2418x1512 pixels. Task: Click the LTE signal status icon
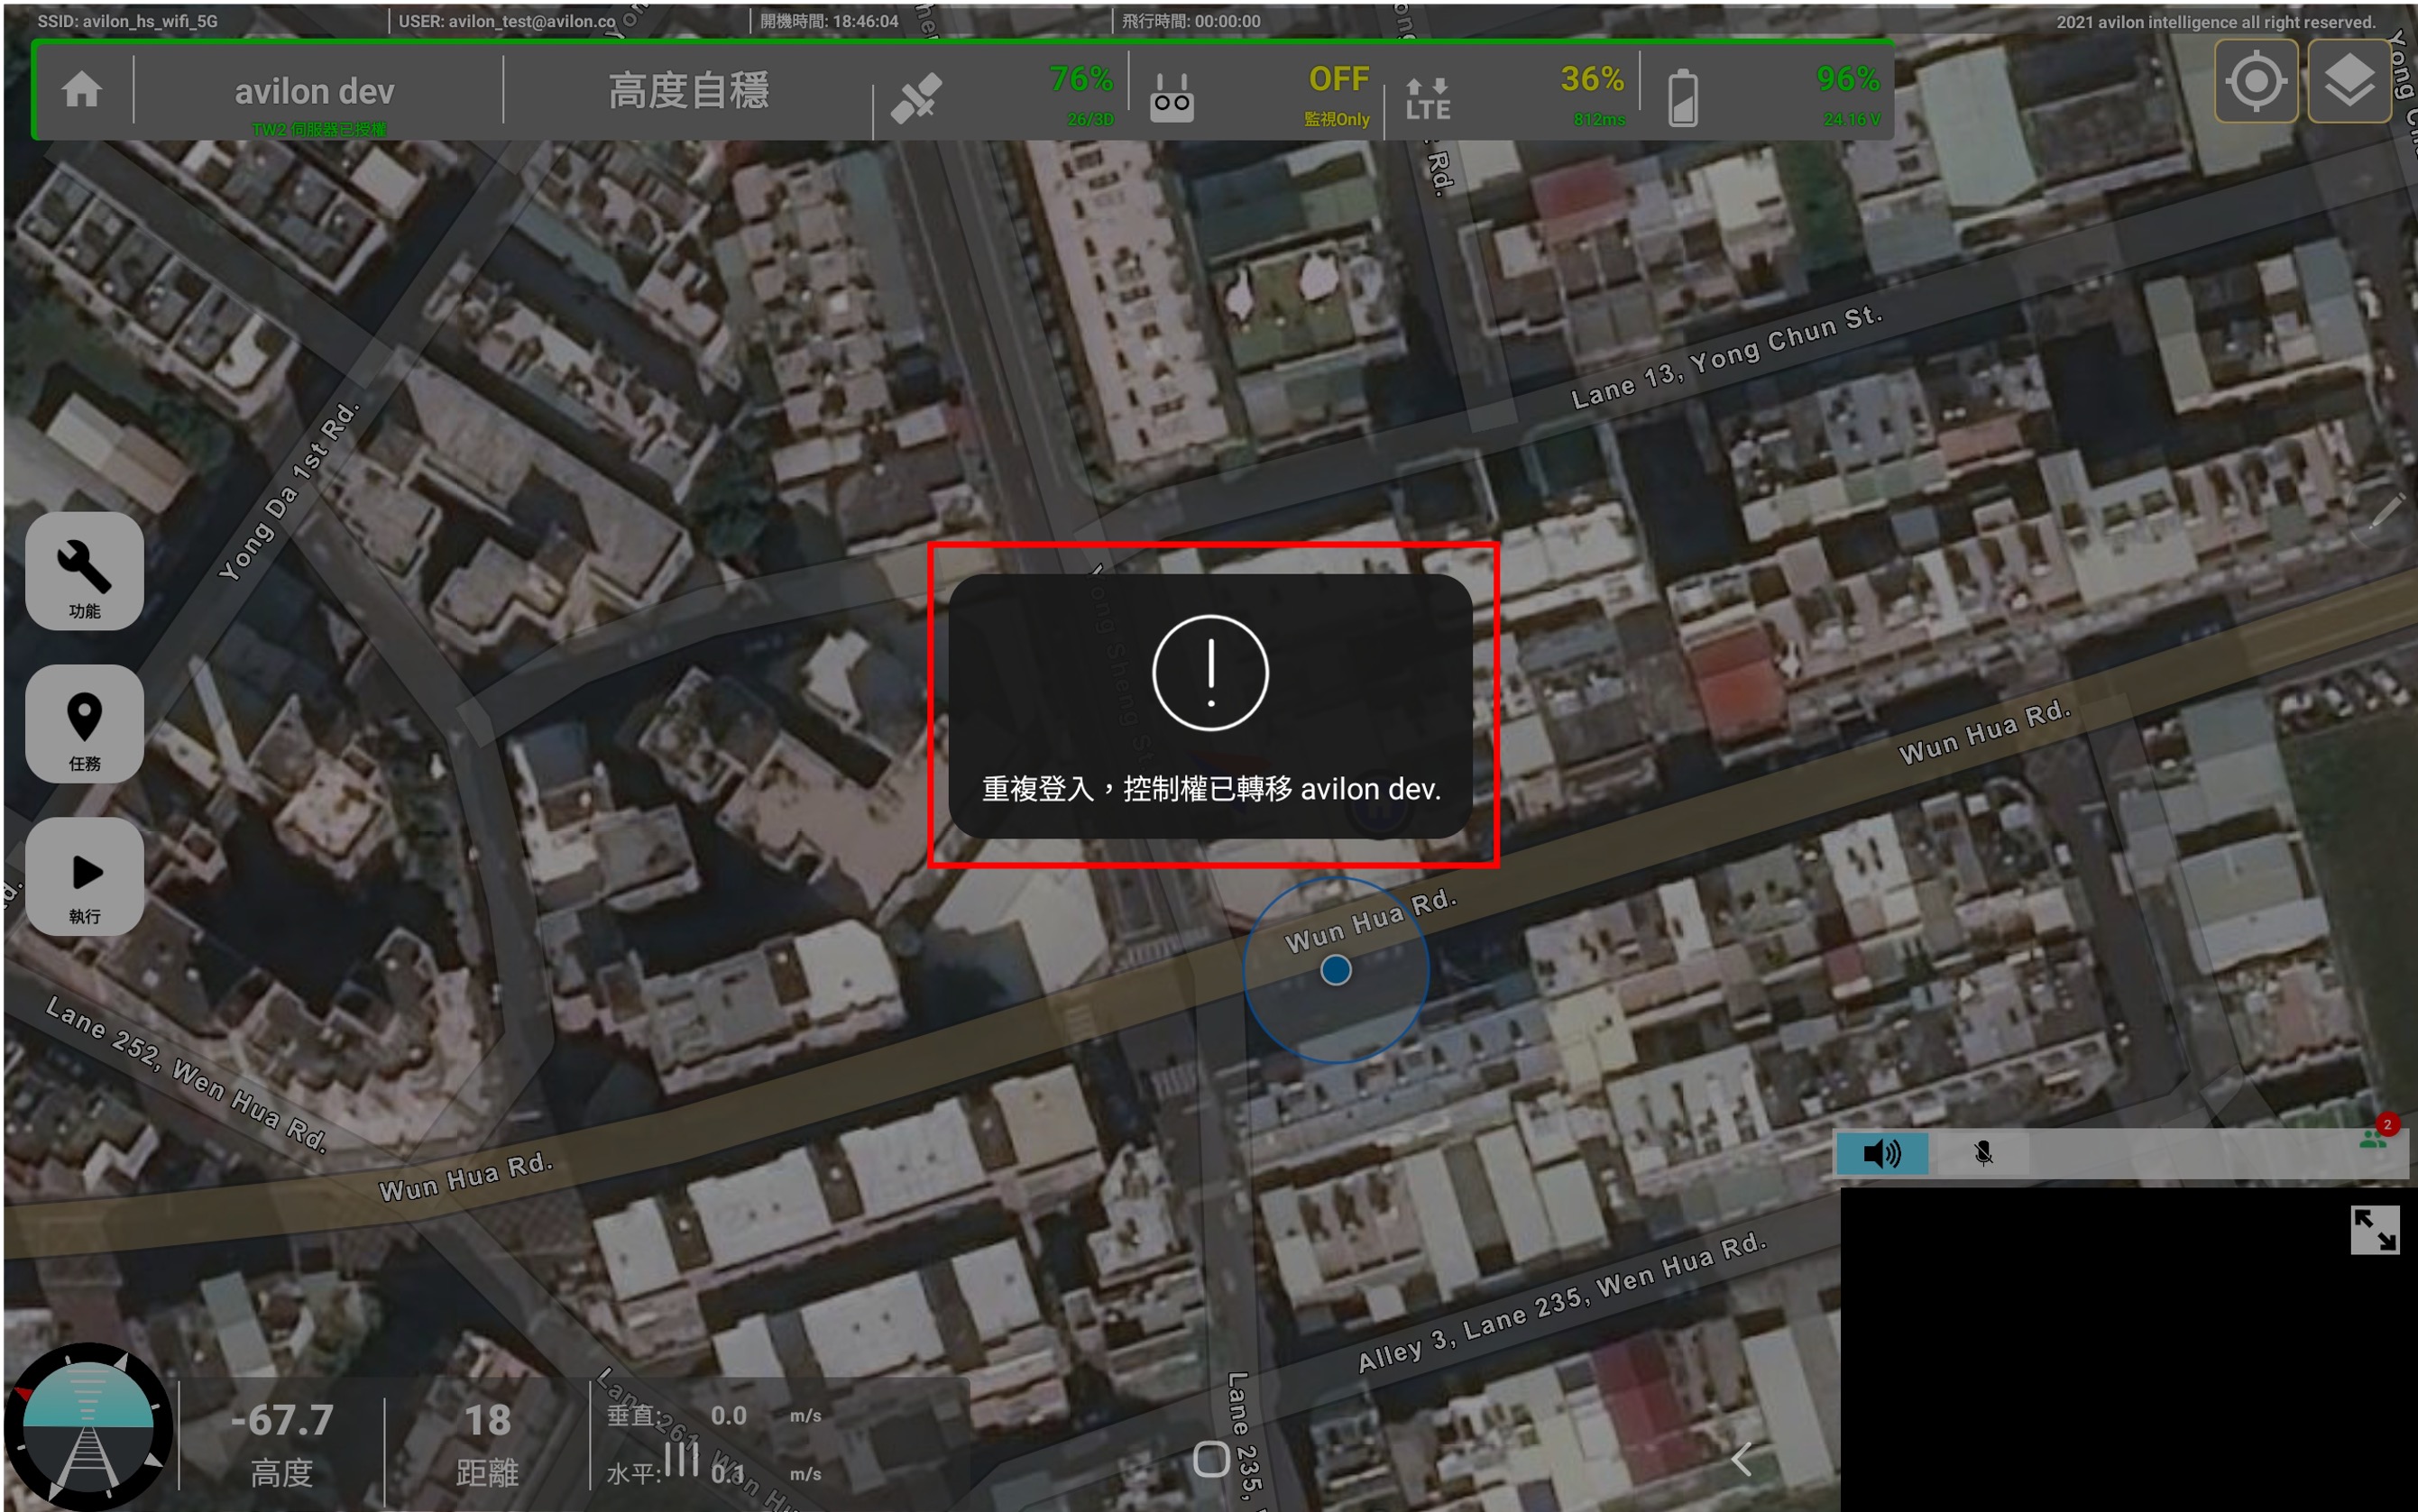[1427, 98]
